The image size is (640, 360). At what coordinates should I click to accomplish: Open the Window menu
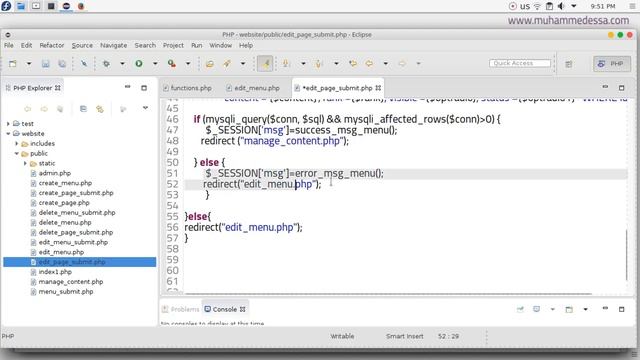point(220,45)
